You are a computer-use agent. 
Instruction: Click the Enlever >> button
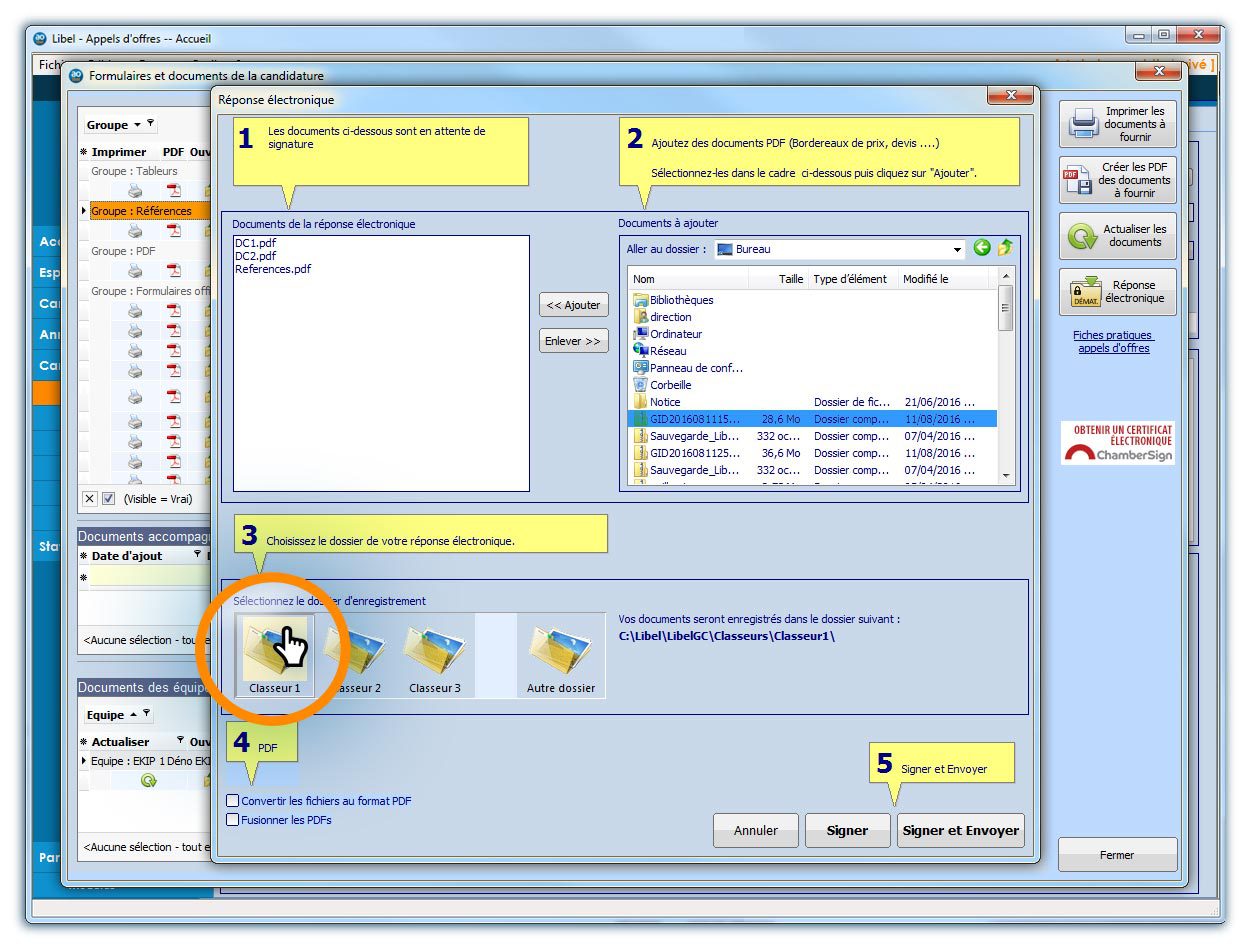573,341
